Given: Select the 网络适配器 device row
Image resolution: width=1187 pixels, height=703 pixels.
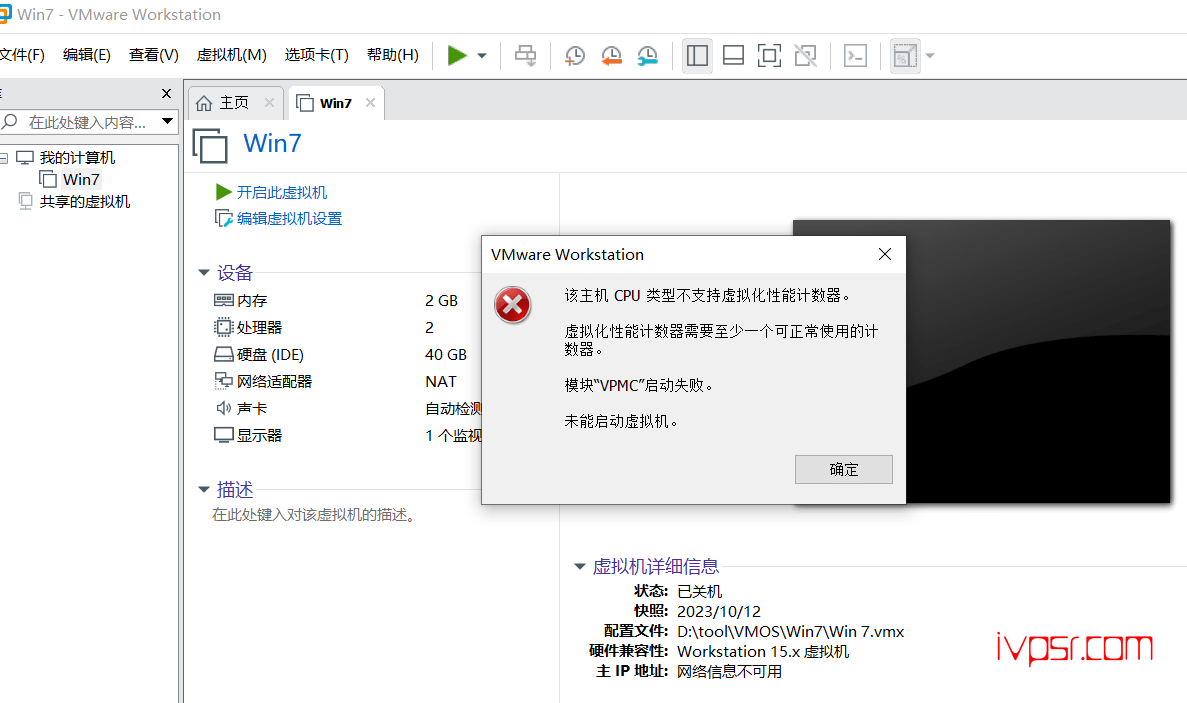Looking at the screenshot, I should coord(347,381).
